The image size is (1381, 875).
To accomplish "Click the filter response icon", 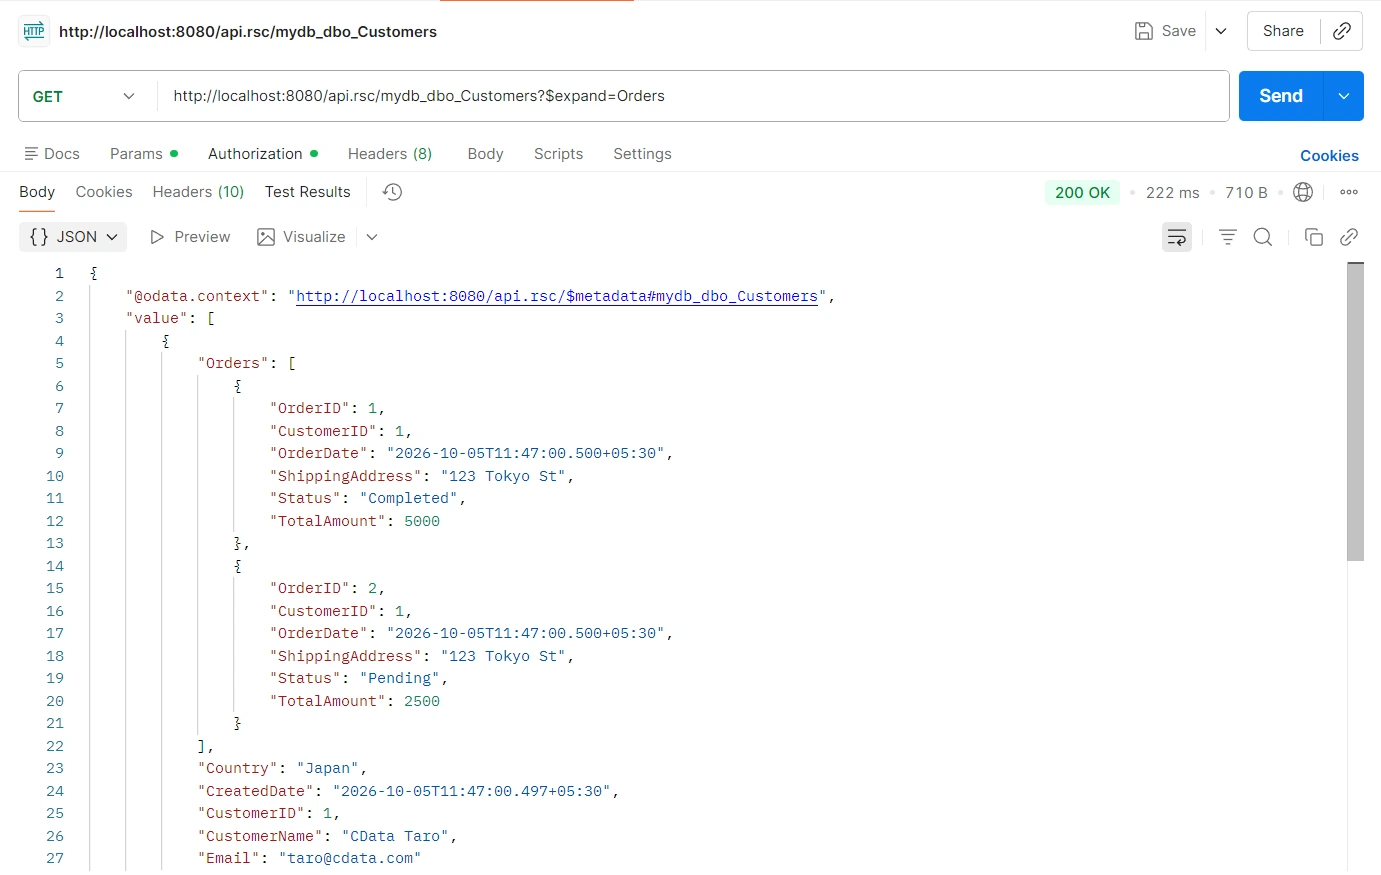I will (1228, 237).
